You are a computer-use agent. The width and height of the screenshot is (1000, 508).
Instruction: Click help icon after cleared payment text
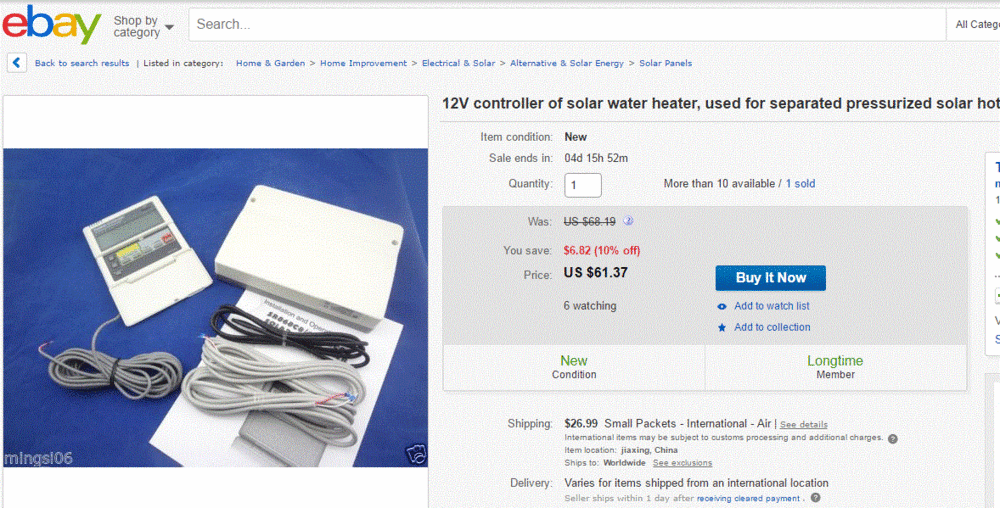click(816, 498)
